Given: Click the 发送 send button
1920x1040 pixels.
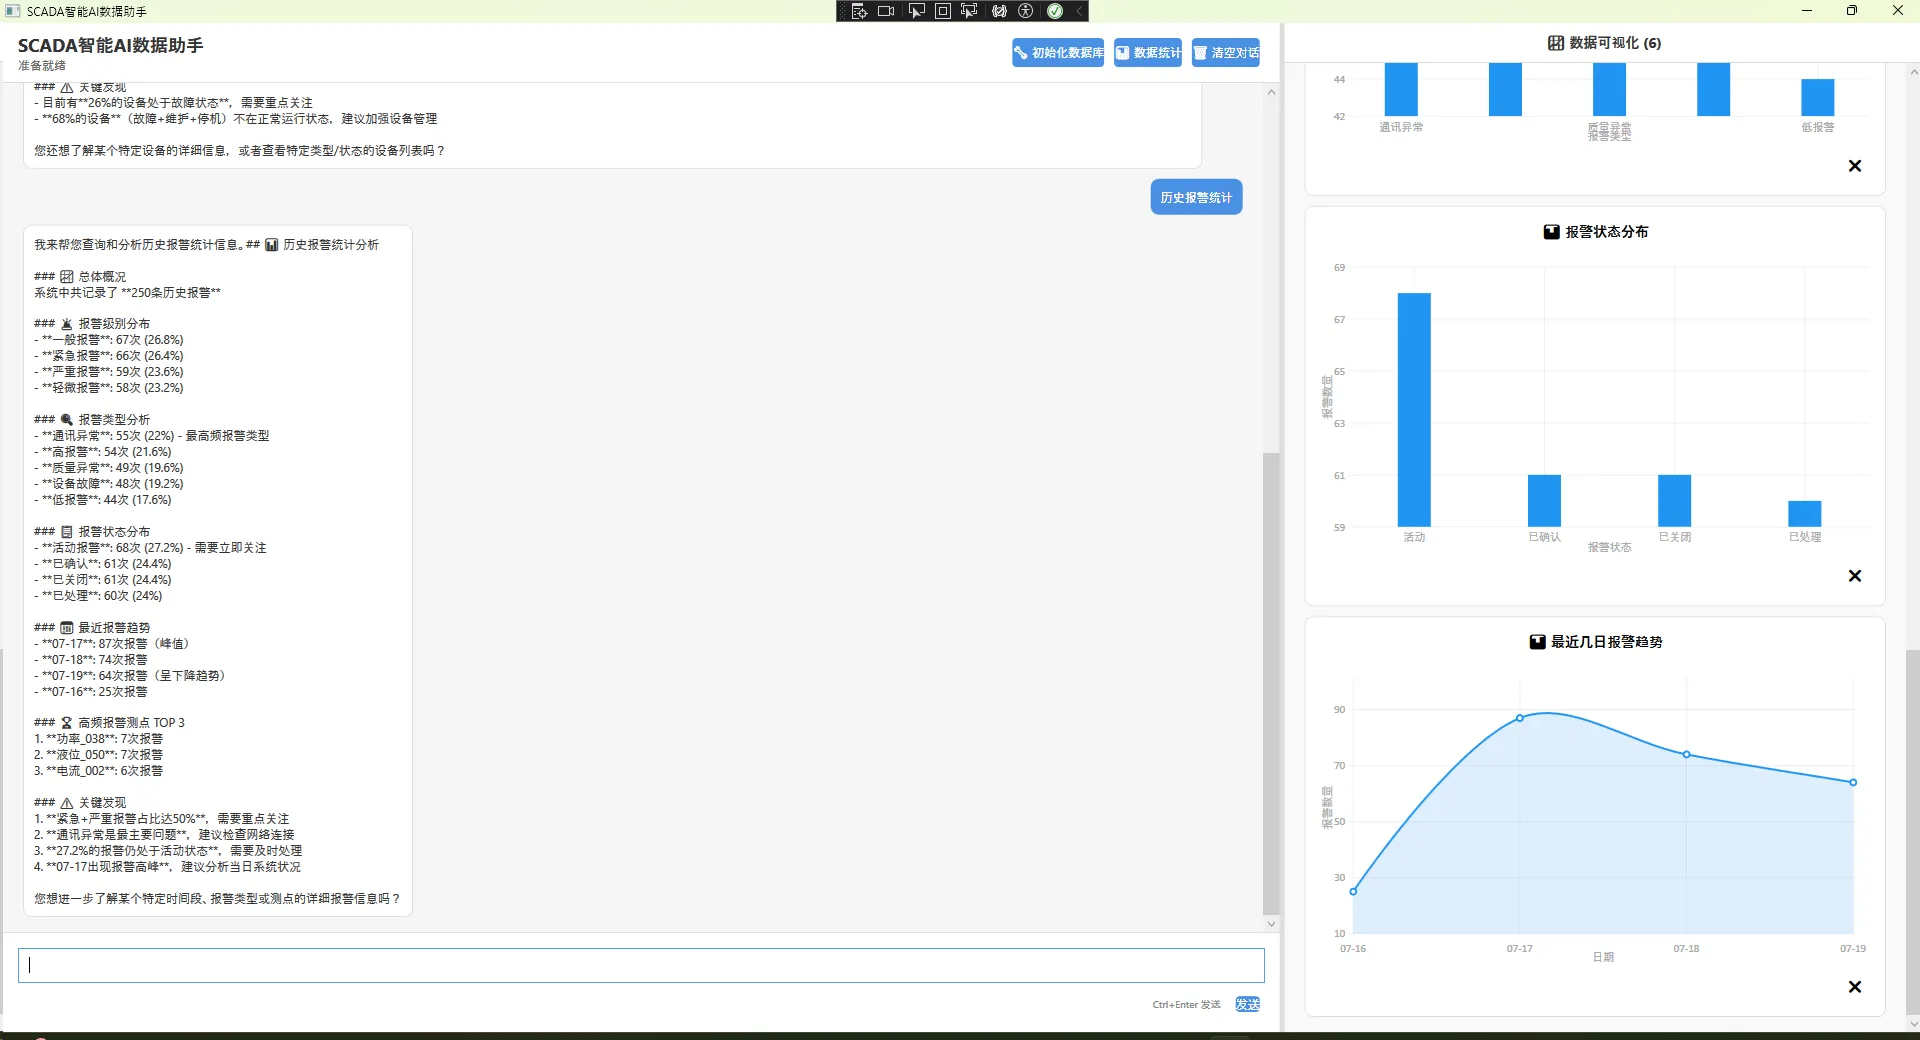Looking at the screenshot, I should 1247,1004.
